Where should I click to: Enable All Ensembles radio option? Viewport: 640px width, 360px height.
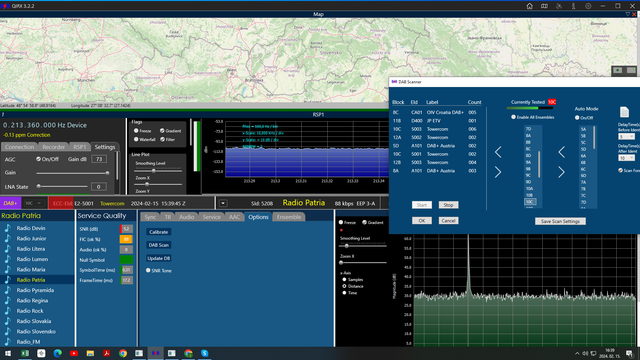[x=513, y=117]
